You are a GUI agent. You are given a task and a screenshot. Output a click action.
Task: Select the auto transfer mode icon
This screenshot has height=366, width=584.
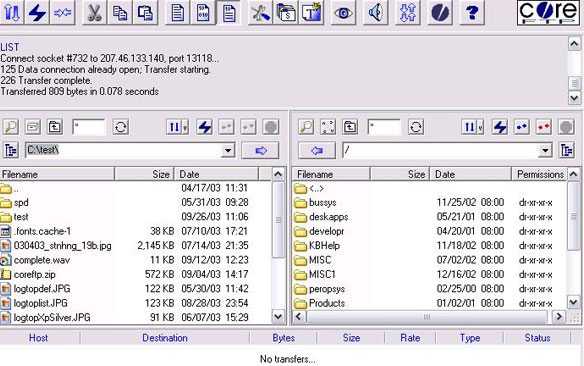(228, 13)
